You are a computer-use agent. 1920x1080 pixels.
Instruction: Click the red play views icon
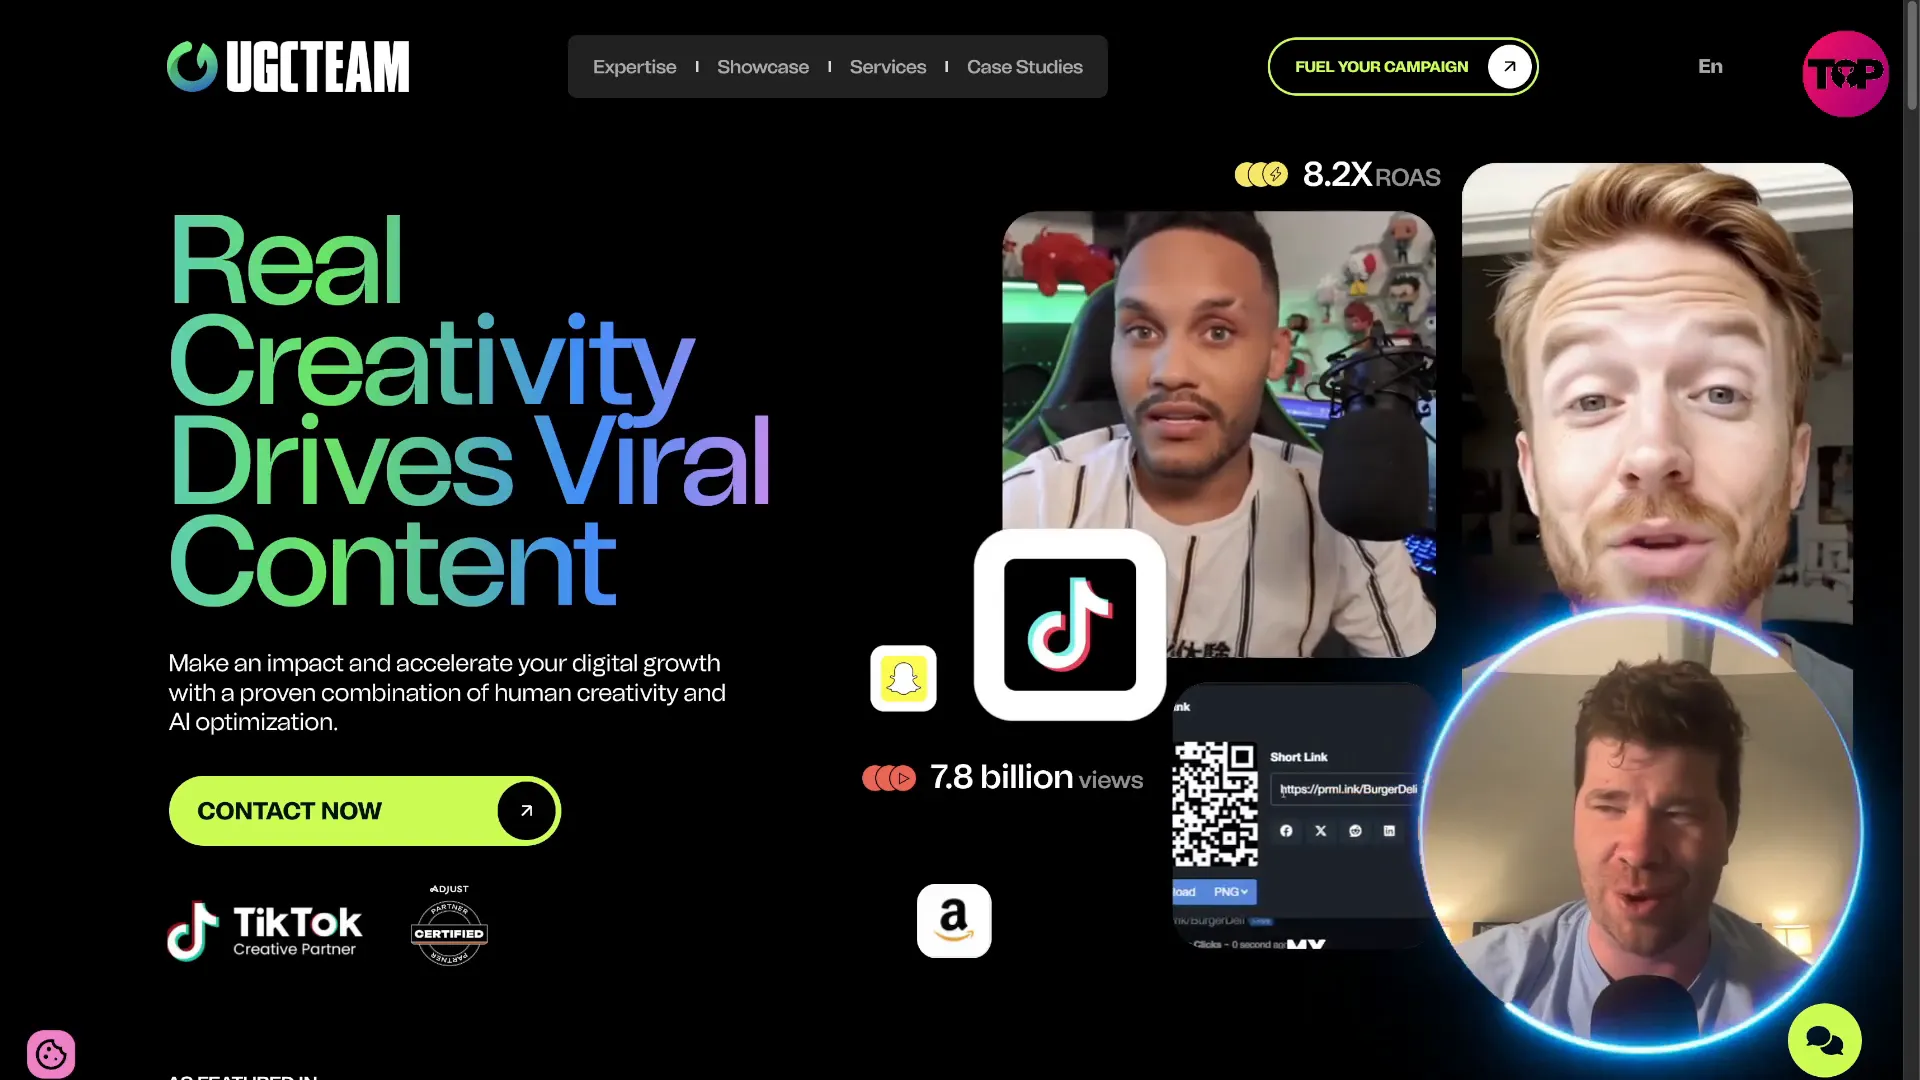pos(889,778)
